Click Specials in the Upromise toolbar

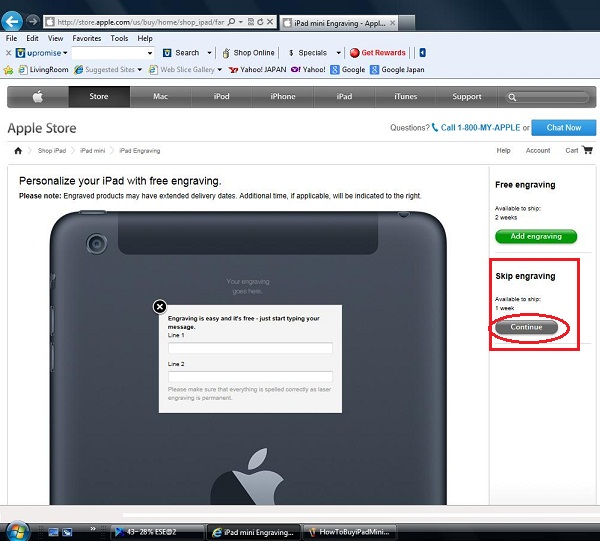(x=308, y=53)
